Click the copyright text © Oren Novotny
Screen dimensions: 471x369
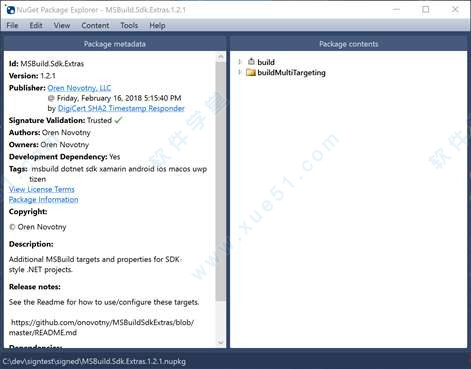(38, 227)
